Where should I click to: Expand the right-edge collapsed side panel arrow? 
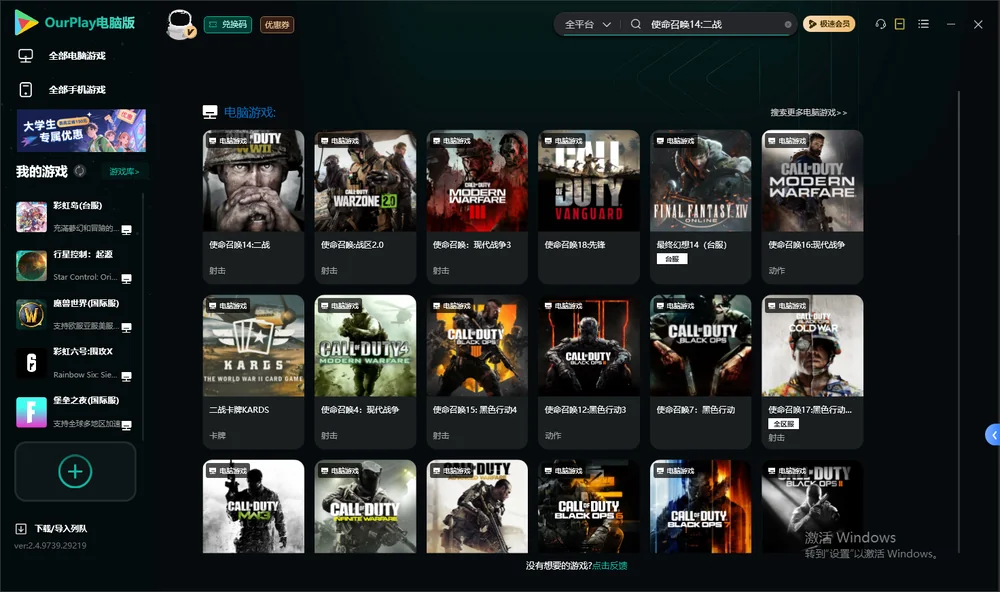point(993,435)
